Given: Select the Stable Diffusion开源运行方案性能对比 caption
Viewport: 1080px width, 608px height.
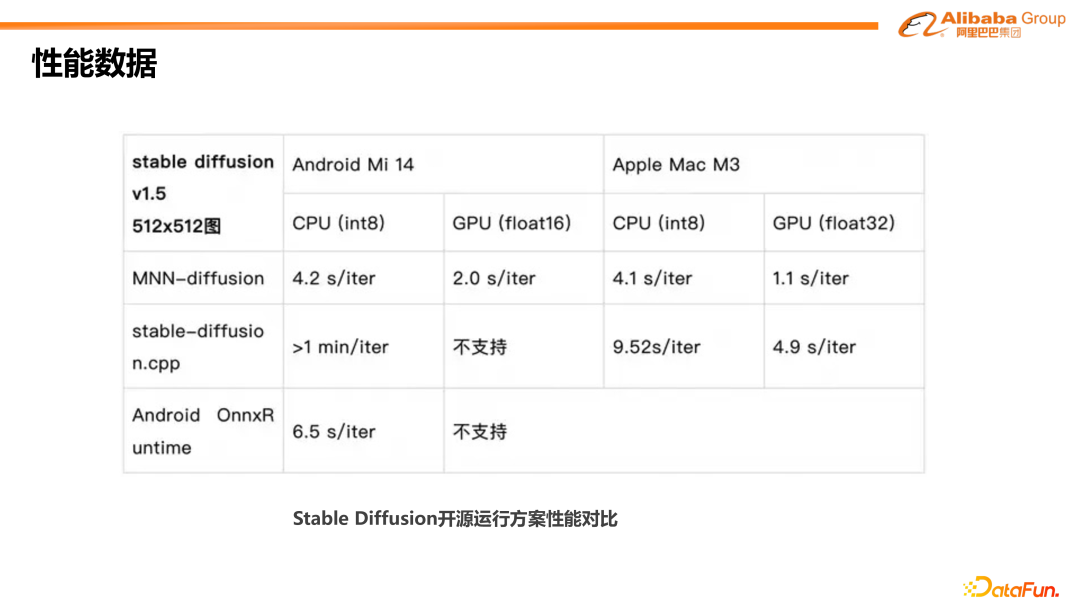Looking at the screenshot, I should 455,519.
